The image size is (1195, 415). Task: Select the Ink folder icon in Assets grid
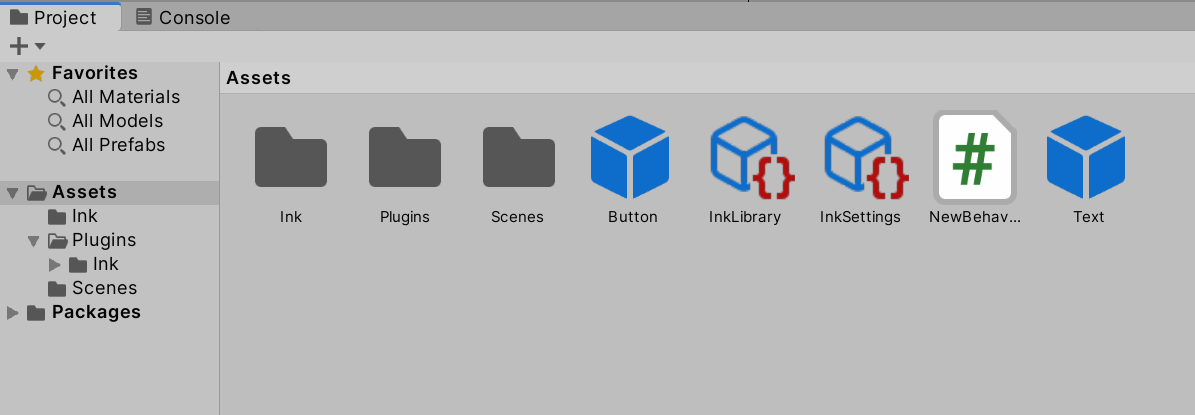291,157
